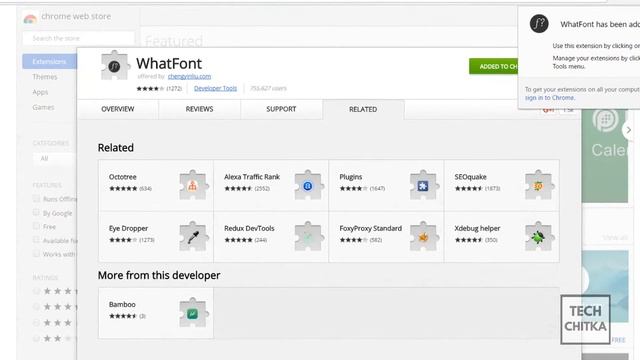This screenshot has height=360, width=640.
Task: Select the top ratings filter radio button
Action: 36,291
